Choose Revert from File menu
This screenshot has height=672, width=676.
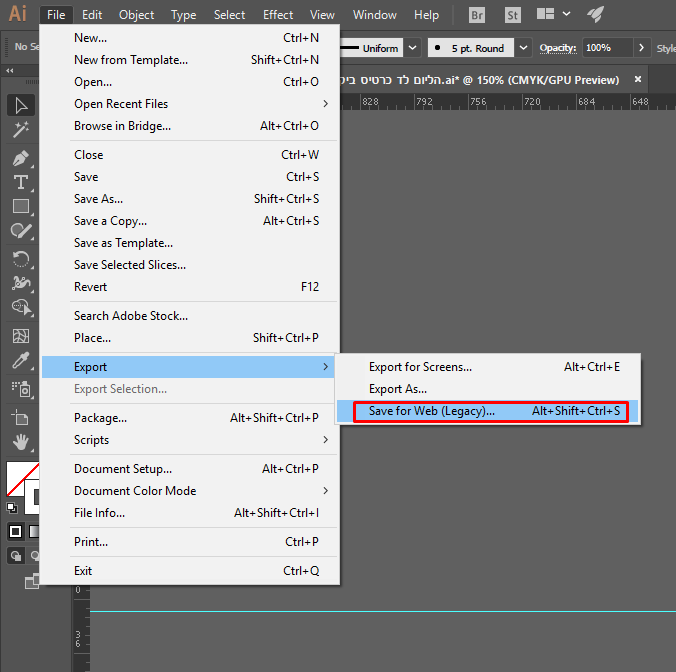coord(189,287)
